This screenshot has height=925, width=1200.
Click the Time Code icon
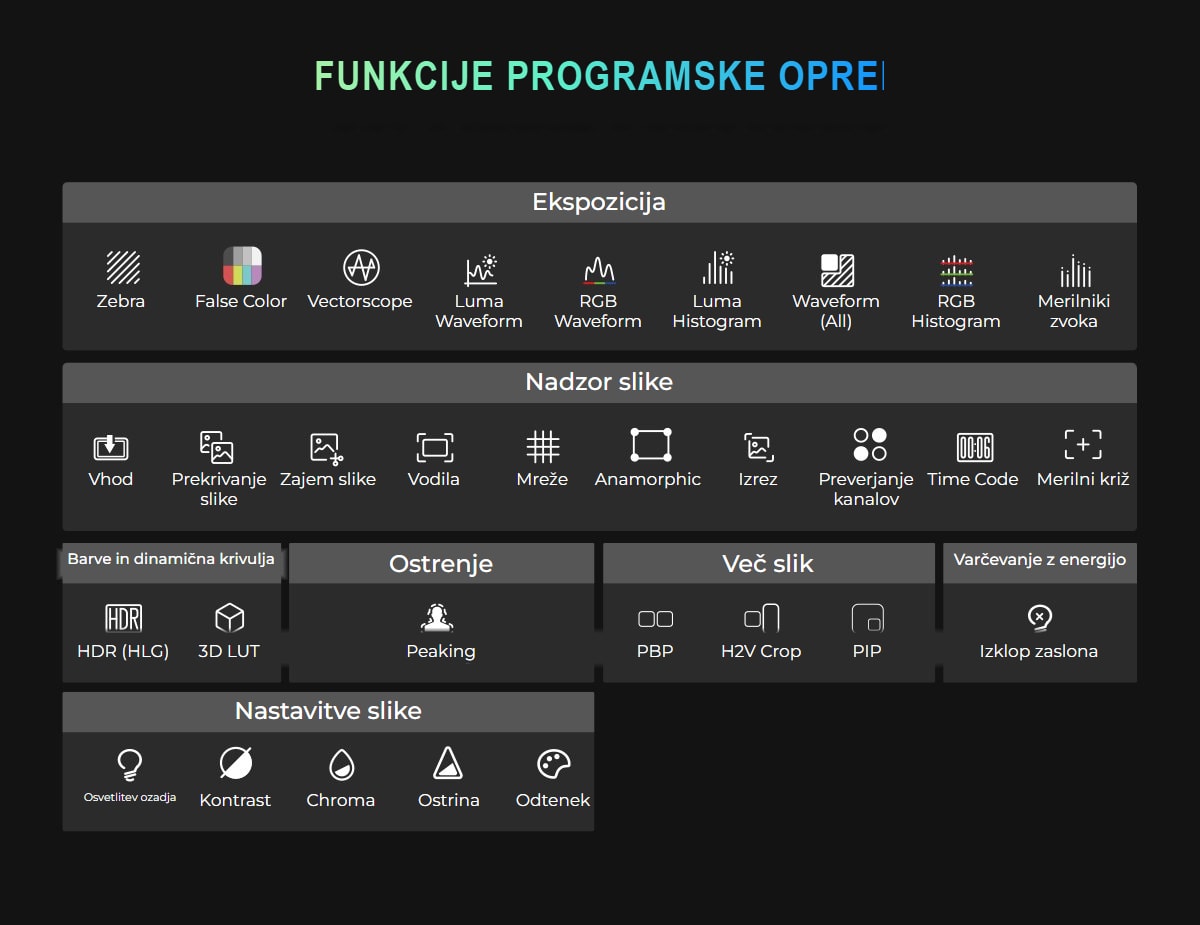point(975,447)
